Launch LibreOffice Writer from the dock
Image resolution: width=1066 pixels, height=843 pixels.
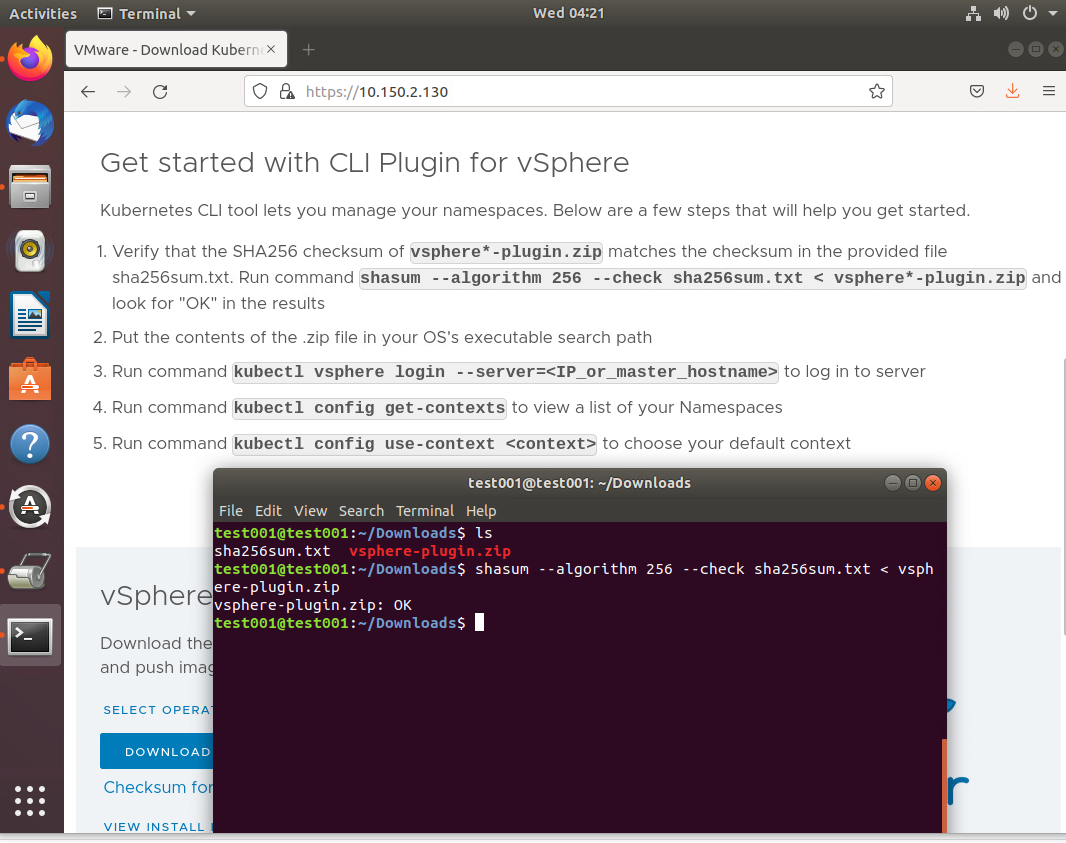tap(30, 314)
